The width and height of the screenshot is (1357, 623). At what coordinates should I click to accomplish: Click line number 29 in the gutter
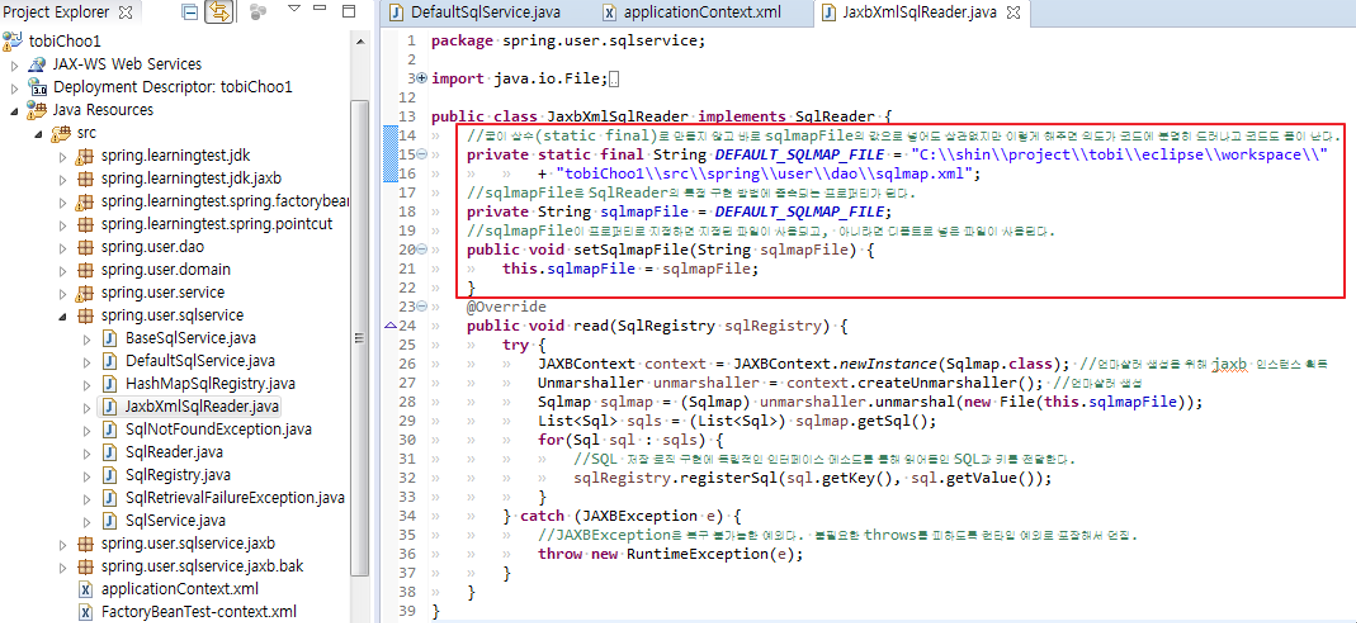click(407, 421)
